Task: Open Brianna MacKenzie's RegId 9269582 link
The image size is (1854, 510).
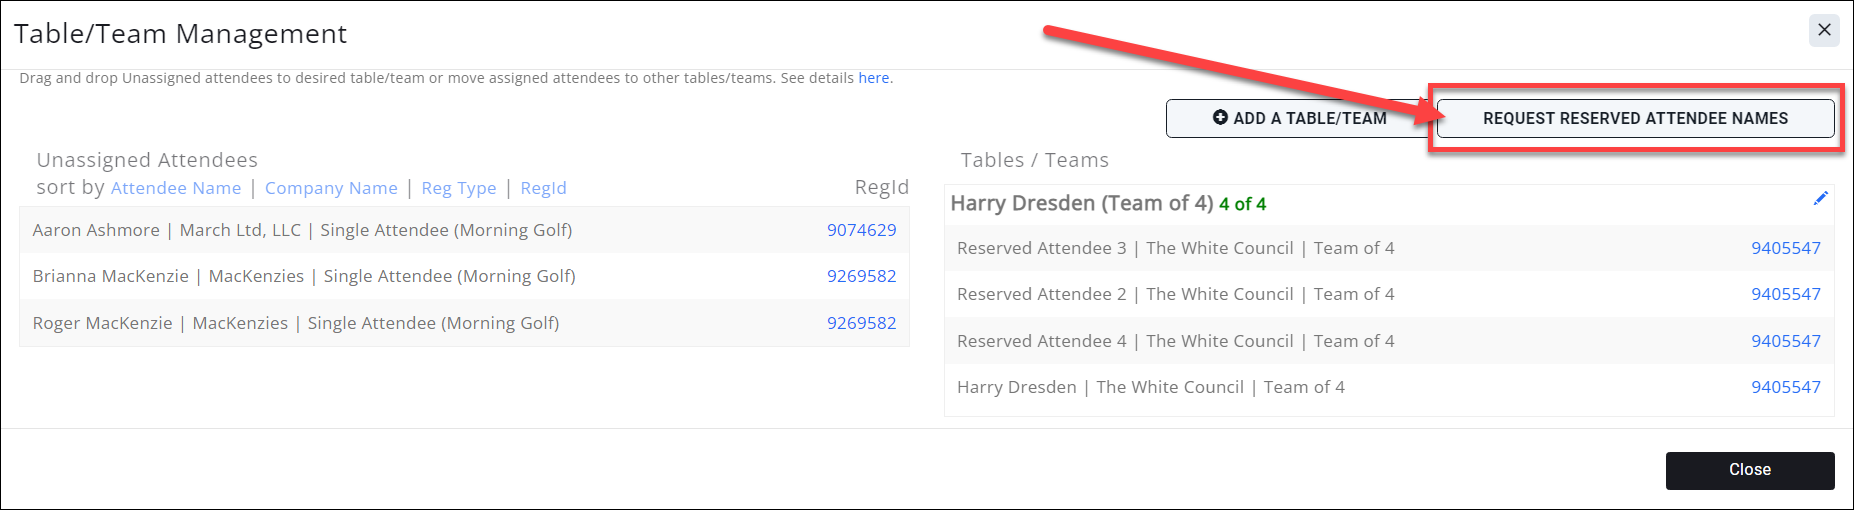Action: (861, 276)
